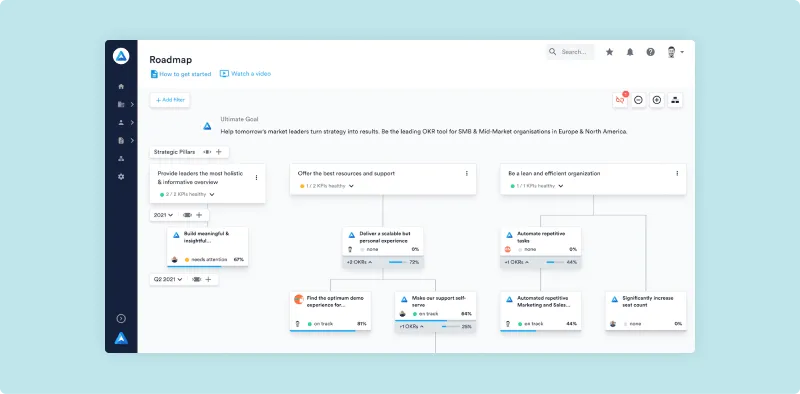Open the star favorites icon
The height and width of the screenshot is (394, 800).
pos(609,52)
